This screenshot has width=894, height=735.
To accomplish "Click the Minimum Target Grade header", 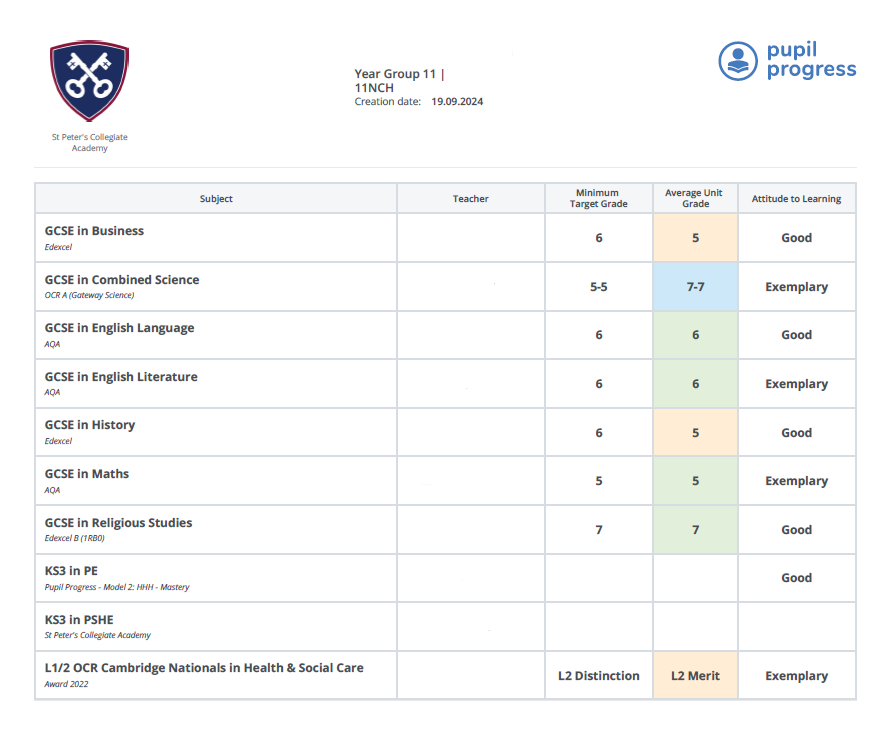I will coord(598,198).
